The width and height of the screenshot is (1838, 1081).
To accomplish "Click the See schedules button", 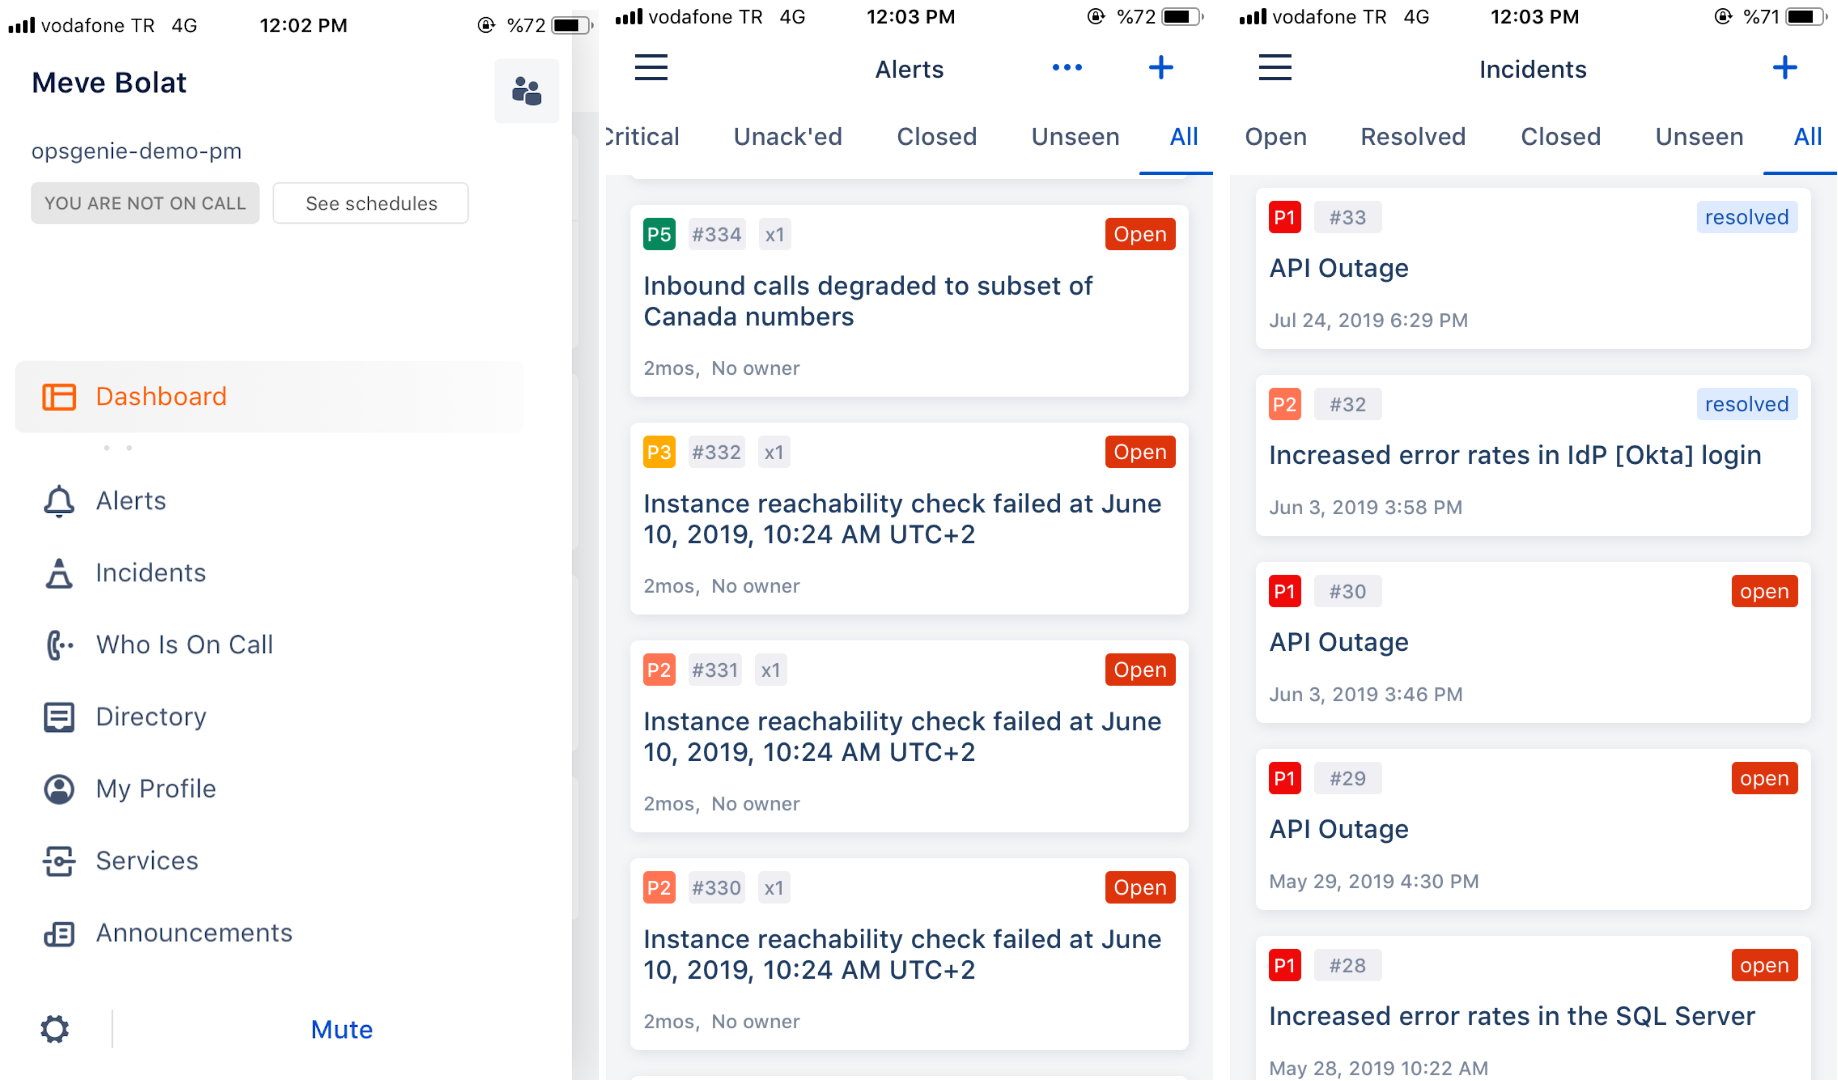I will (x=371, y=203).
